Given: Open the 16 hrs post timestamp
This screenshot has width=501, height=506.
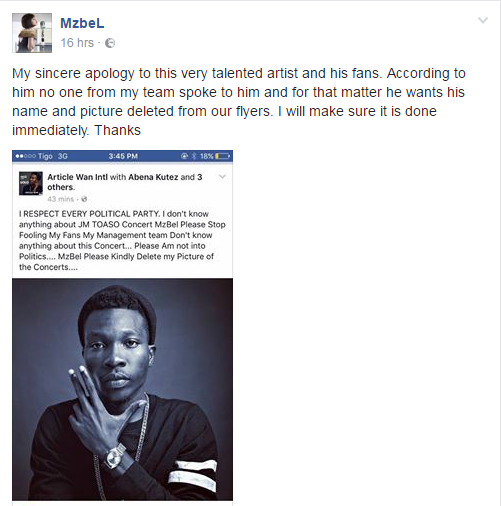Looking at the screenshot, I should [77, 43].
